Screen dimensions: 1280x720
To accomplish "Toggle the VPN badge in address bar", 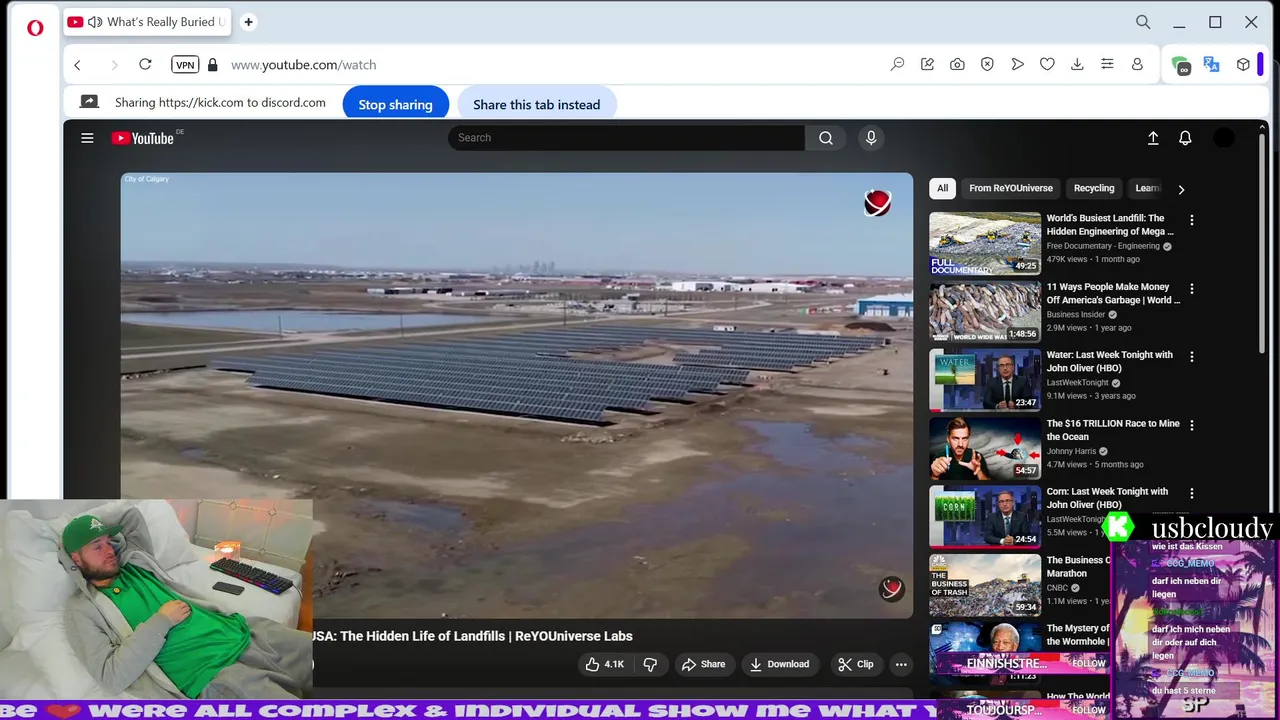I will [x=185, y=65].
